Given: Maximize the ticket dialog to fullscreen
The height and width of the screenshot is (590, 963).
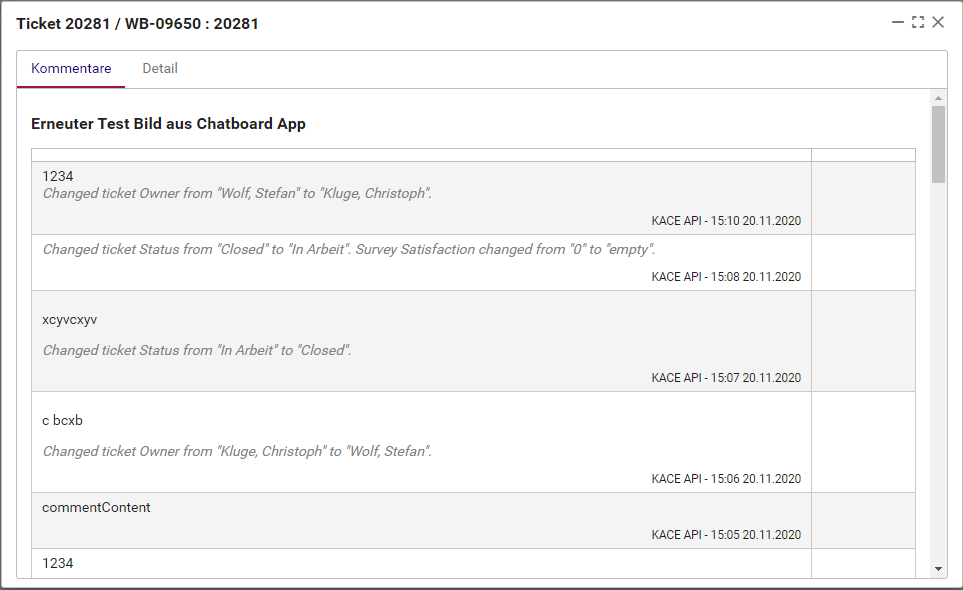Looking at the screenshot, I should point(918,22).
